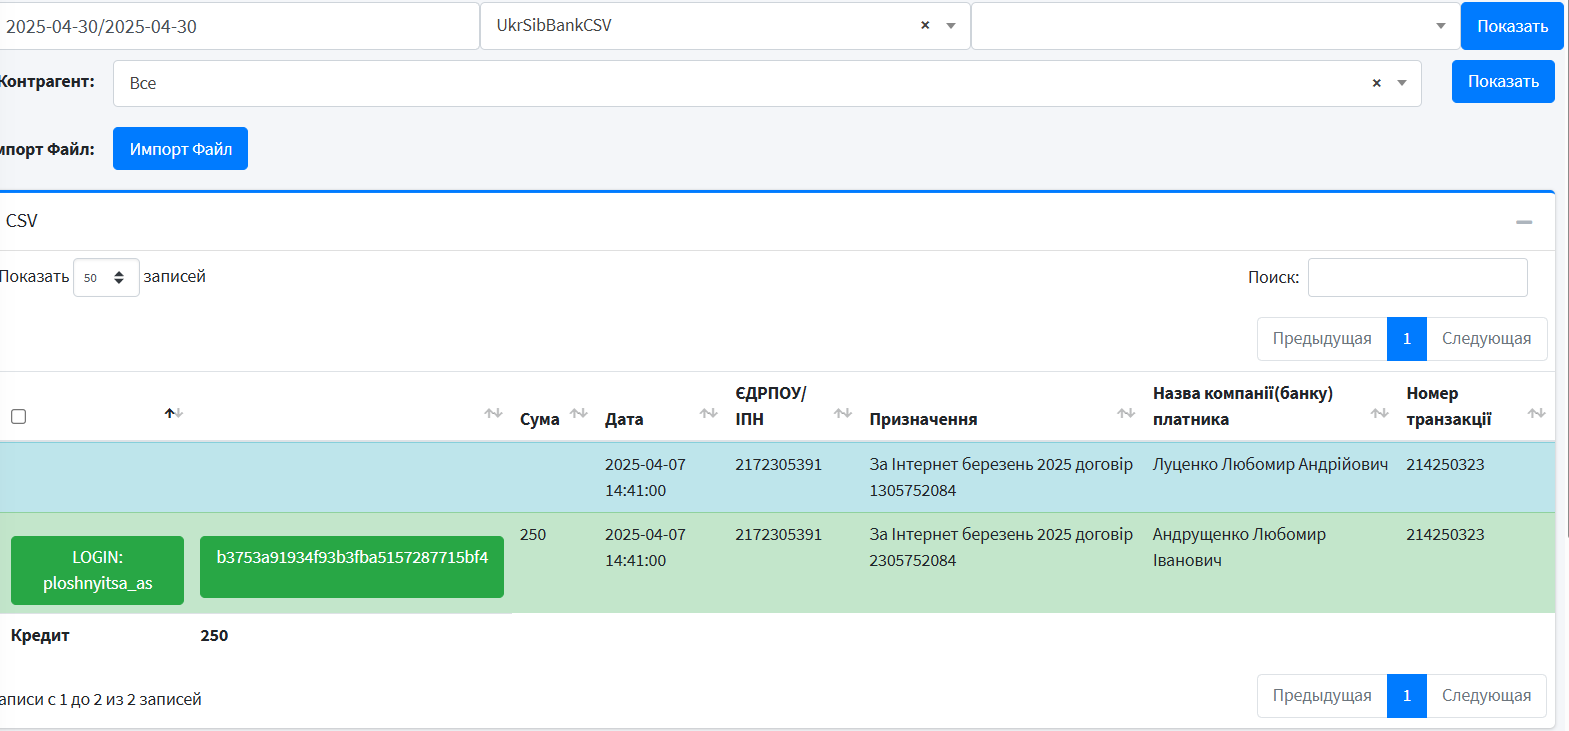Click the Призначення column header text
Screen dimensions: 1569x731
click(923, 419)
